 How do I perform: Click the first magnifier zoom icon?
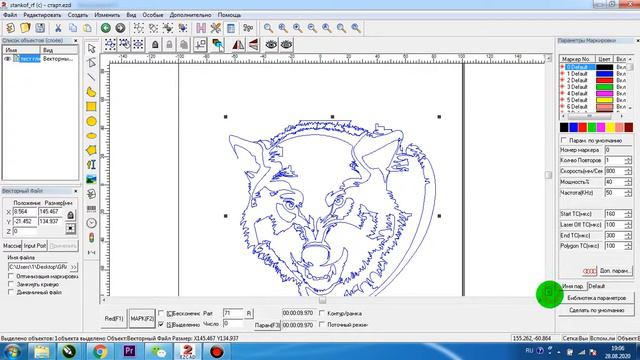pos(268,28)
